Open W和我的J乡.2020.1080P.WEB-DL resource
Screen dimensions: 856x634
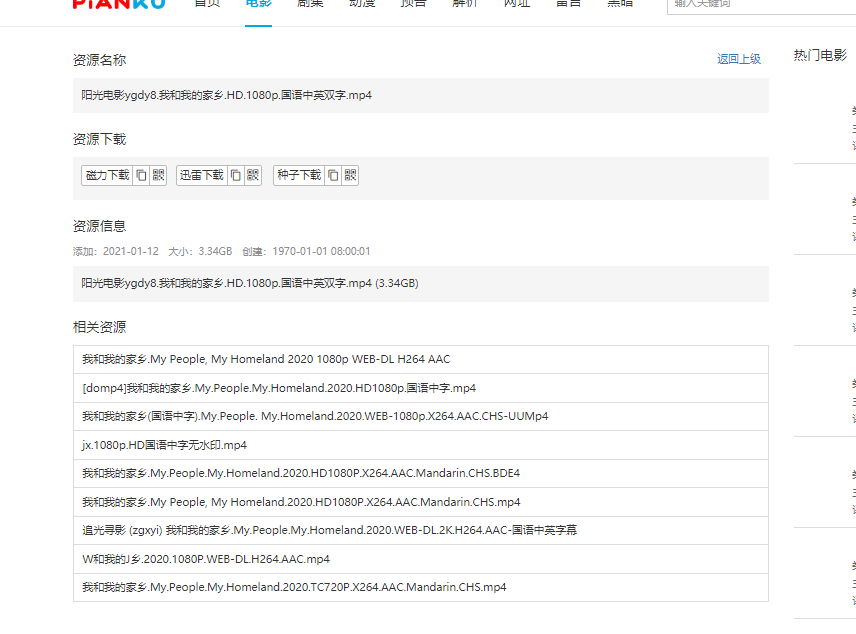(421, 559)
